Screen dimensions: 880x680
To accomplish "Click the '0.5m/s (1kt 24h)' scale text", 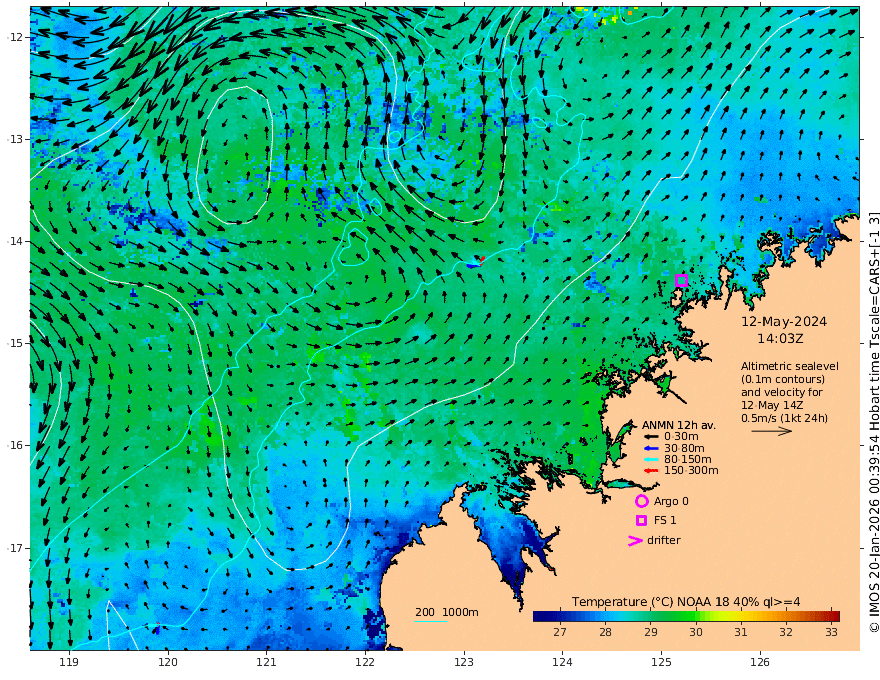I will (784, 418).
